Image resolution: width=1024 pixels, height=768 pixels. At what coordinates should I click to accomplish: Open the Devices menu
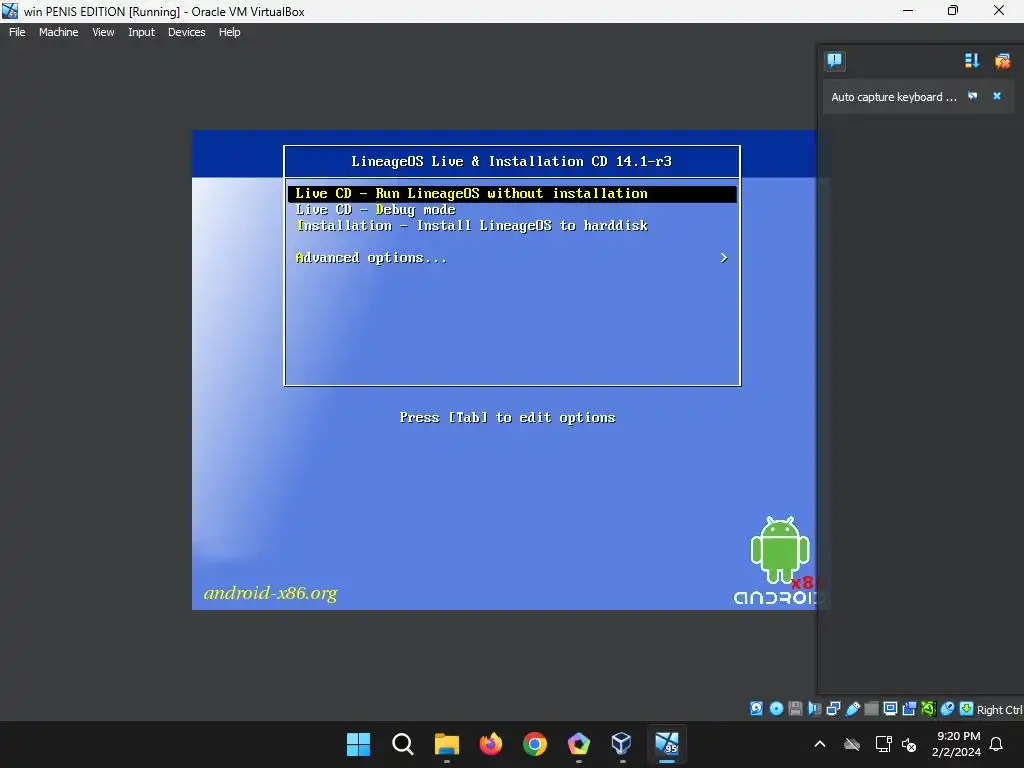click(187, 32)
